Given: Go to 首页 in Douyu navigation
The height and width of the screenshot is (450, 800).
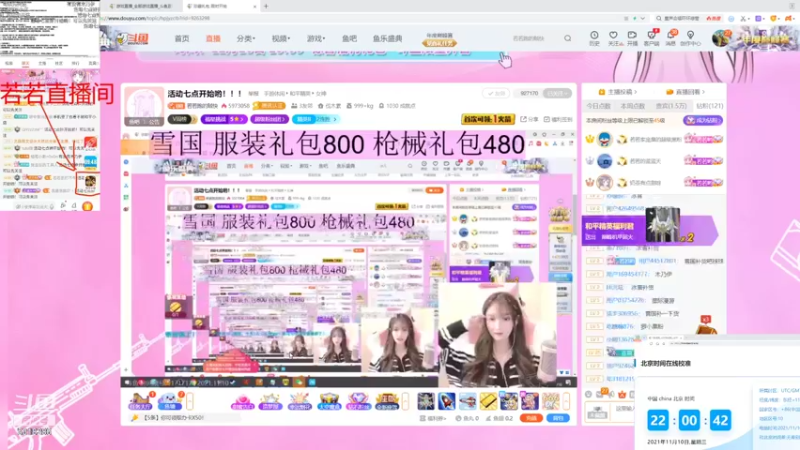Looking at the screenshot, I should pyautogui.click(x=182, y=39).
